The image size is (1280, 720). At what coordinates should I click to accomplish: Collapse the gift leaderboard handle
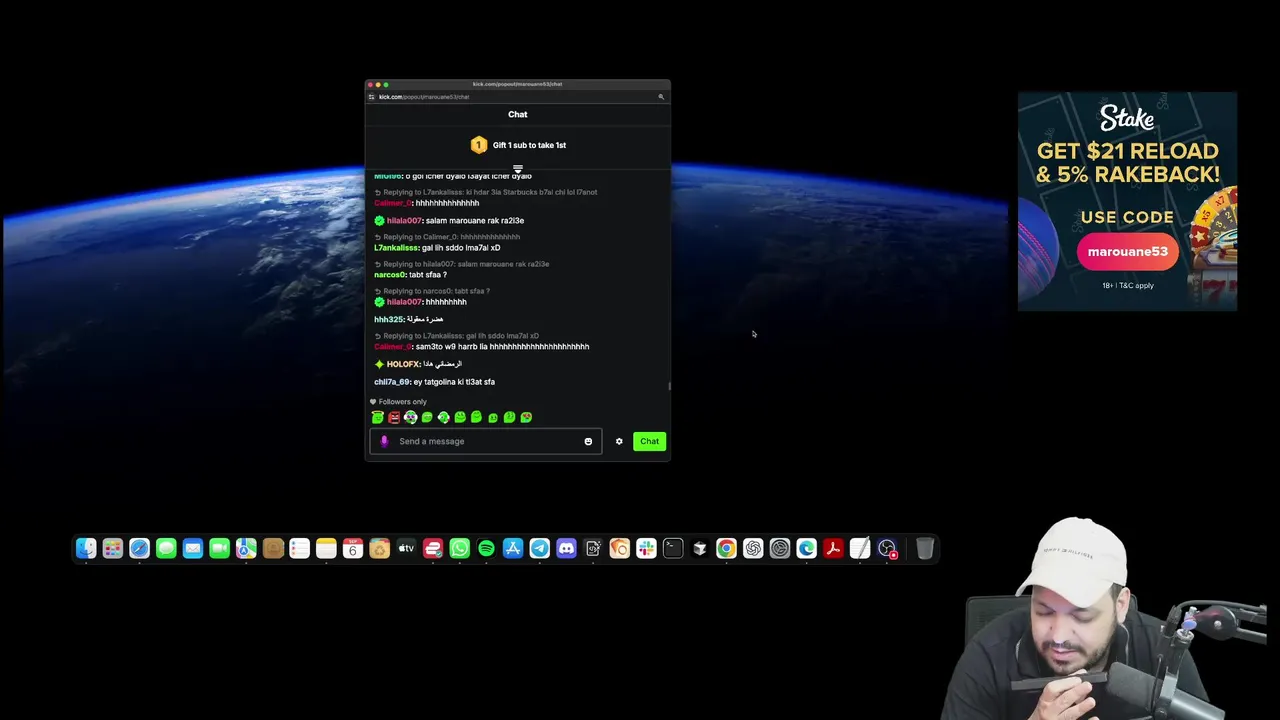517,169
